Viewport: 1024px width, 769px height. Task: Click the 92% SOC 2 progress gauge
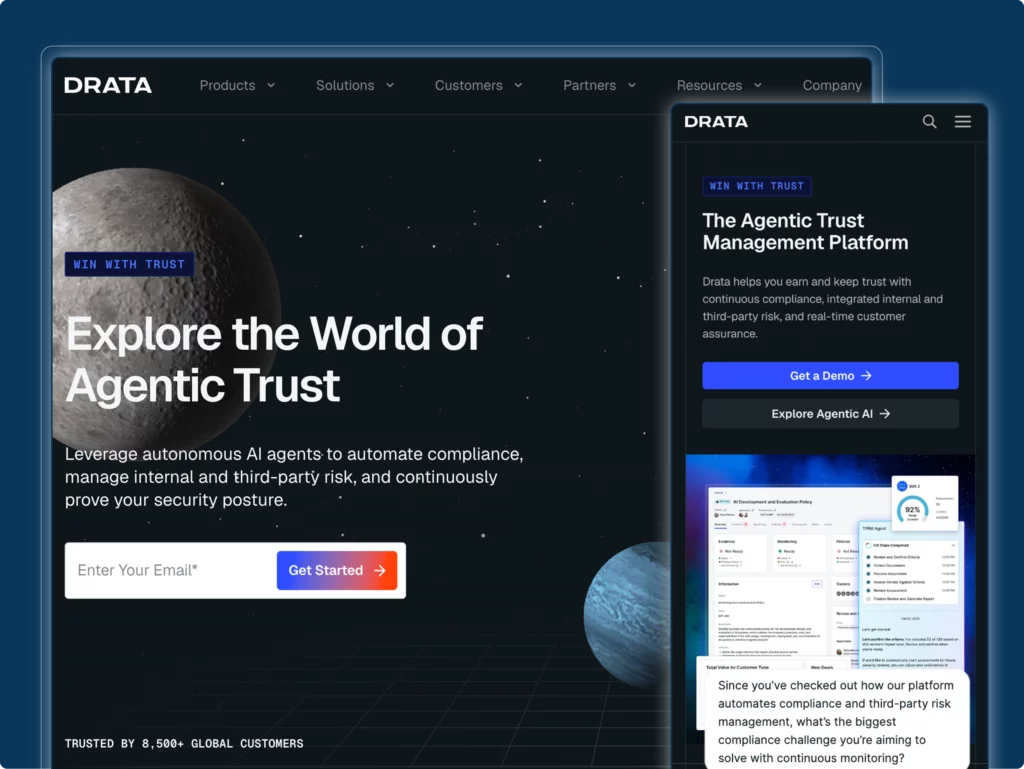point(912,510)
